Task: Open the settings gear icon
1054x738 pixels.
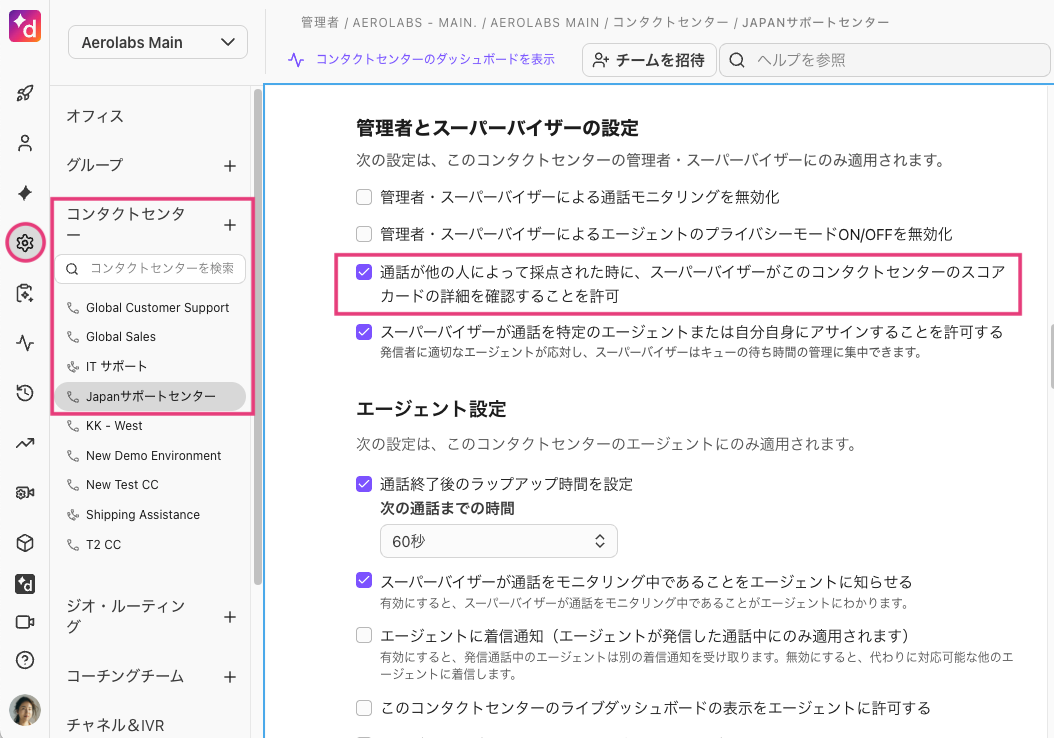Action: tap(25, 243)
